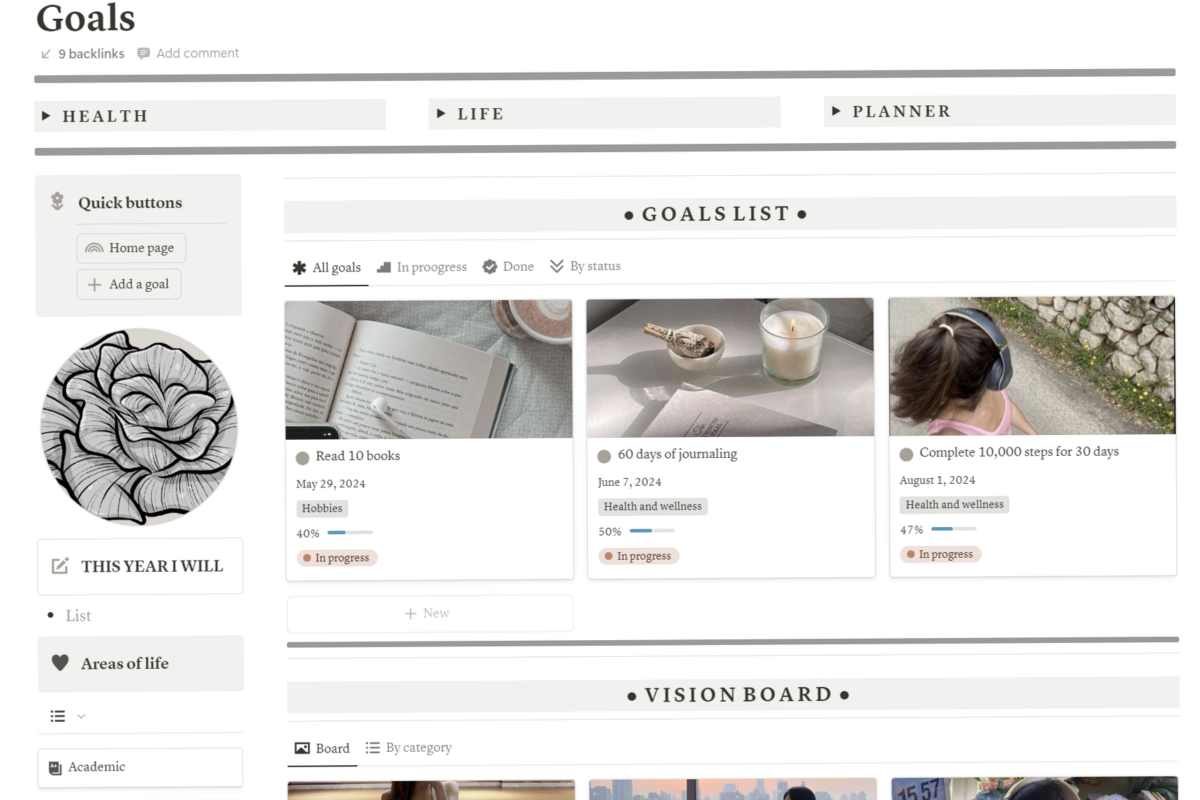Click the flower icon next to Quick buttons
The height and width of the screenshot is (800, 1200).
(x=58, y=202)
